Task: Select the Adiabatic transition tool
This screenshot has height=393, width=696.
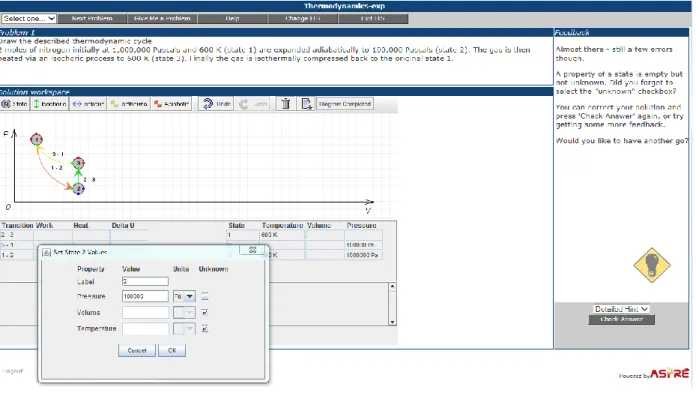Action: [171, 104]
